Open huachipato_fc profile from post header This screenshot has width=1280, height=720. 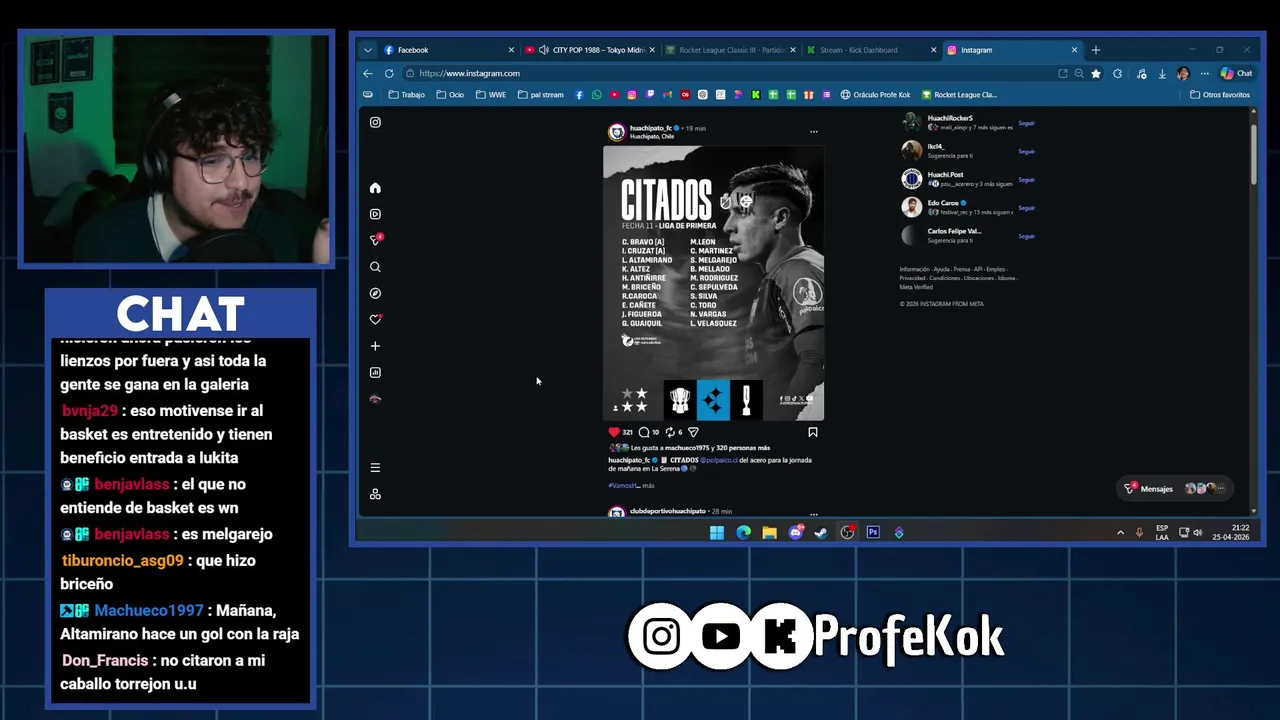[x=652, y=128]
